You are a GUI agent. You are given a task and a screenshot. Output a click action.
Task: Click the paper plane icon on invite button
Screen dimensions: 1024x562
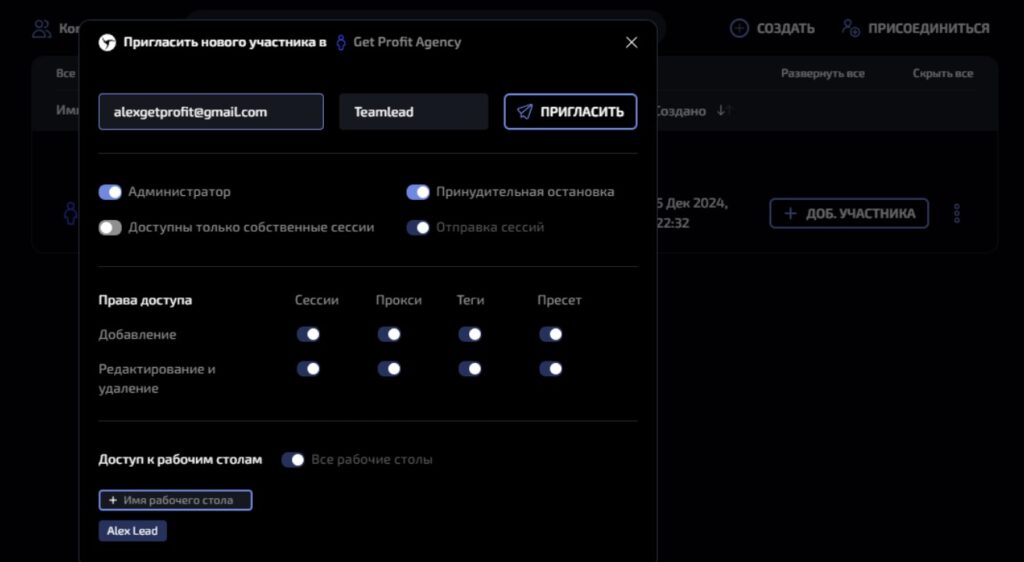pos(524,112)
